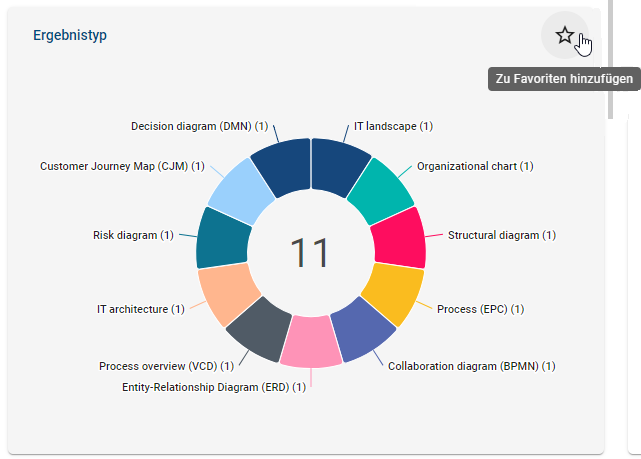Click the Organizational chart (1) label

click(475, 166)
